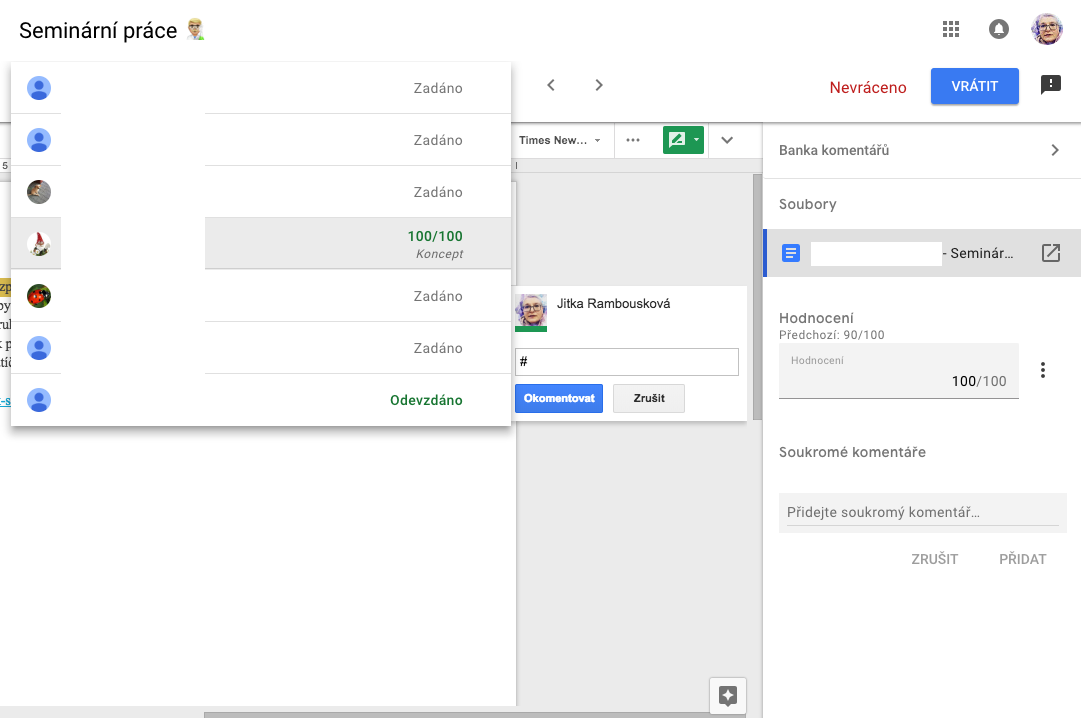Open the three-dot toolbar overflow menu
This screenshot has width=1081, height=718.
[x=632, y=140]
